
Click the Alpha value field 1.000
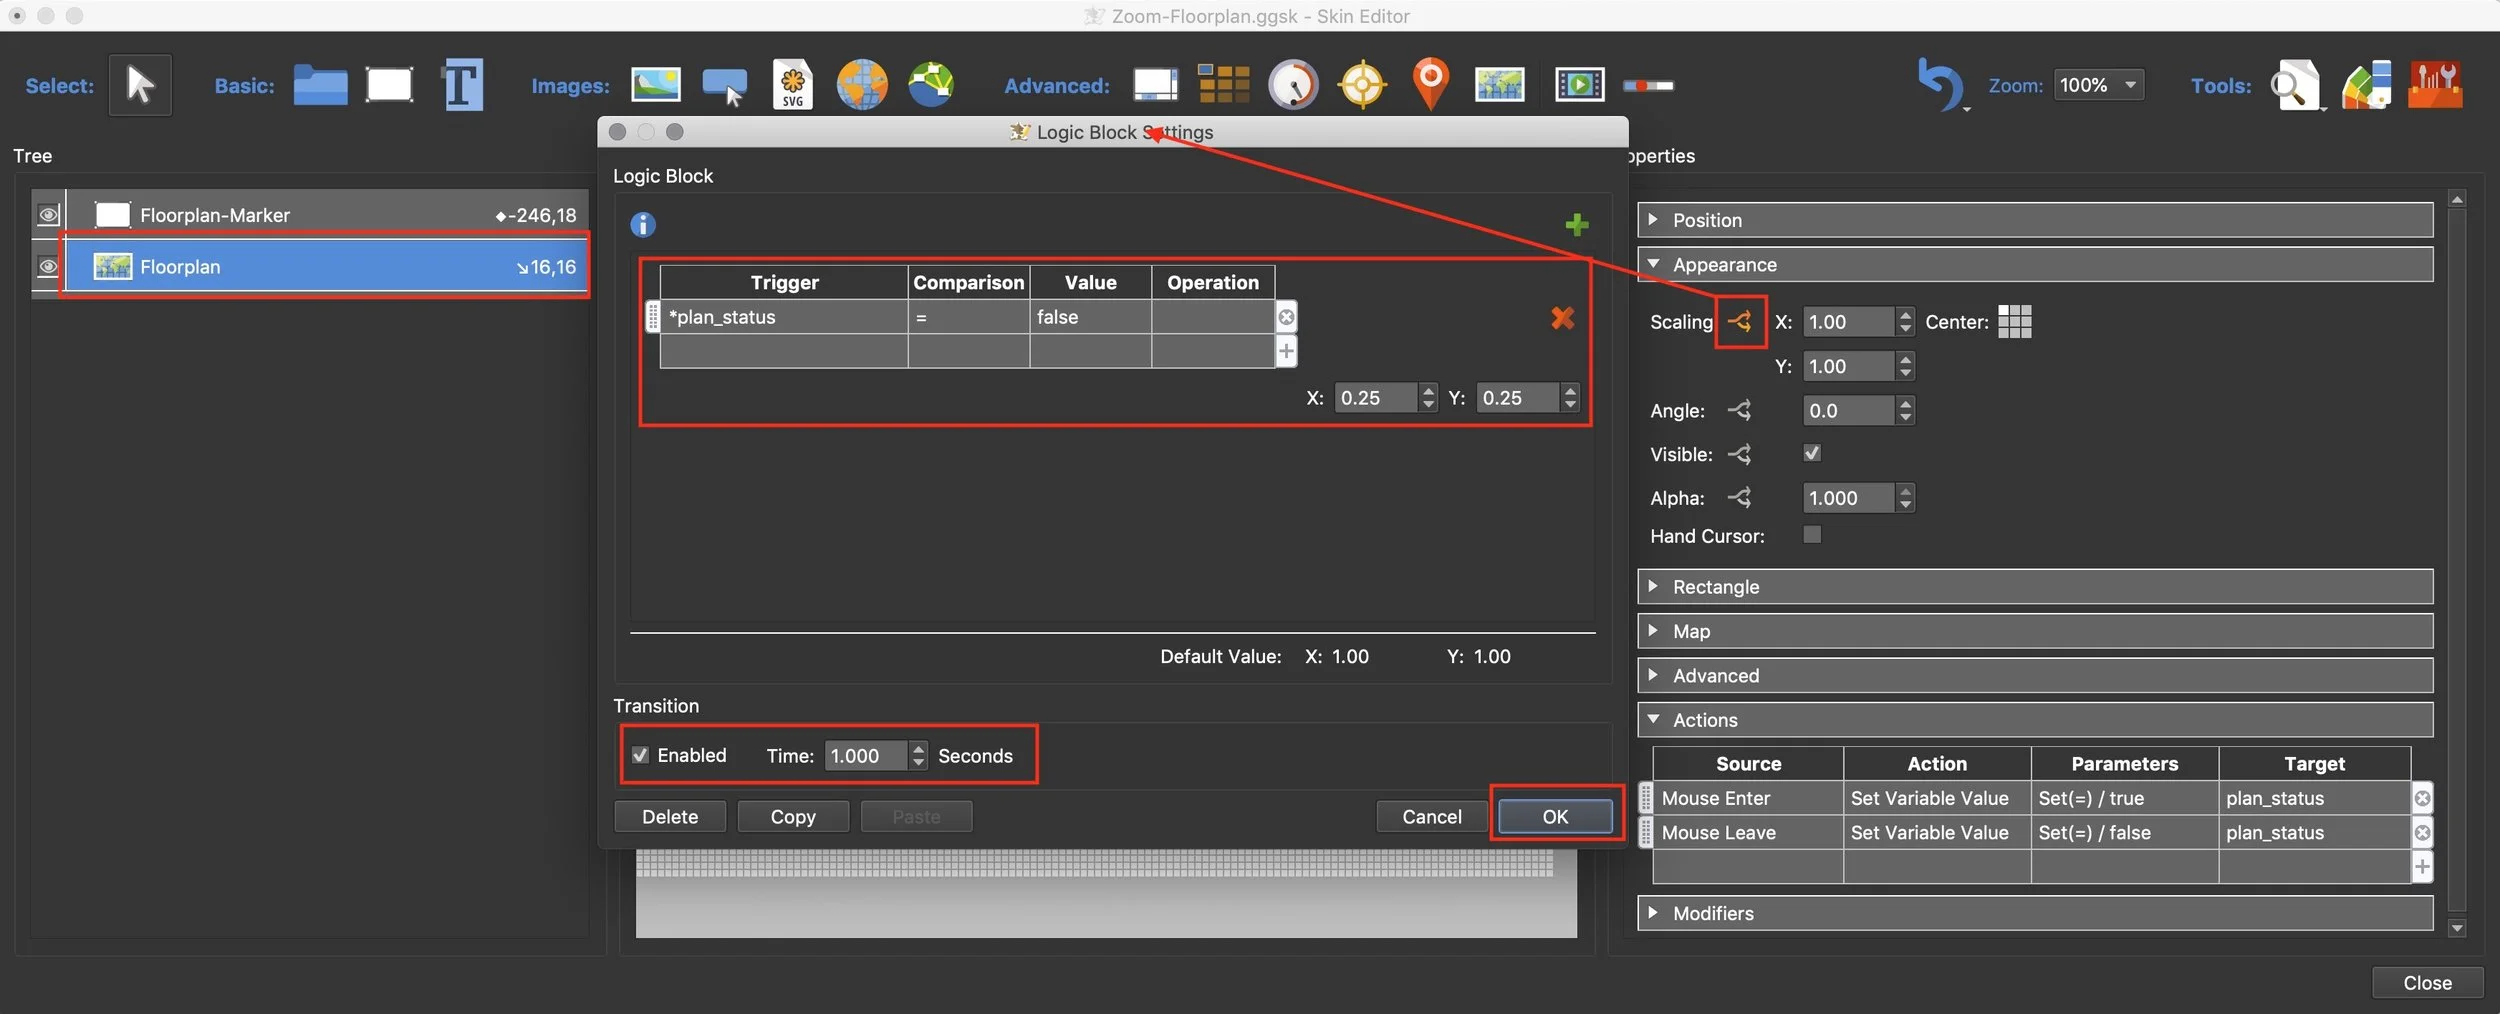pyautogui.click(x=1848, y=498)
